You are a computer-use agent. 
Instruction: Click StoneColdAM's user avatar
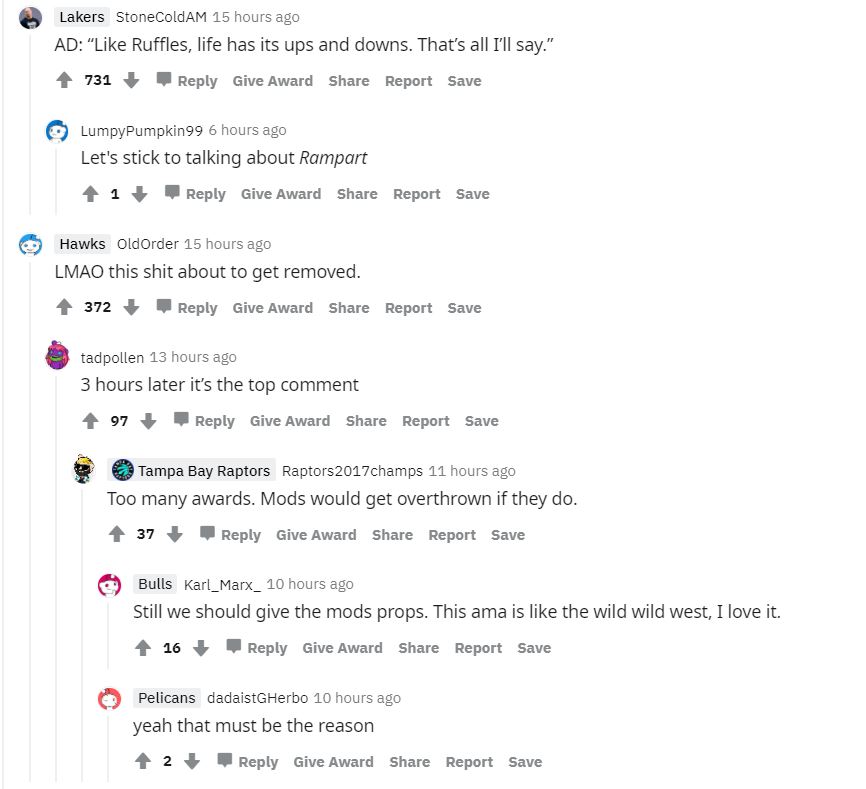coord(31,18)
